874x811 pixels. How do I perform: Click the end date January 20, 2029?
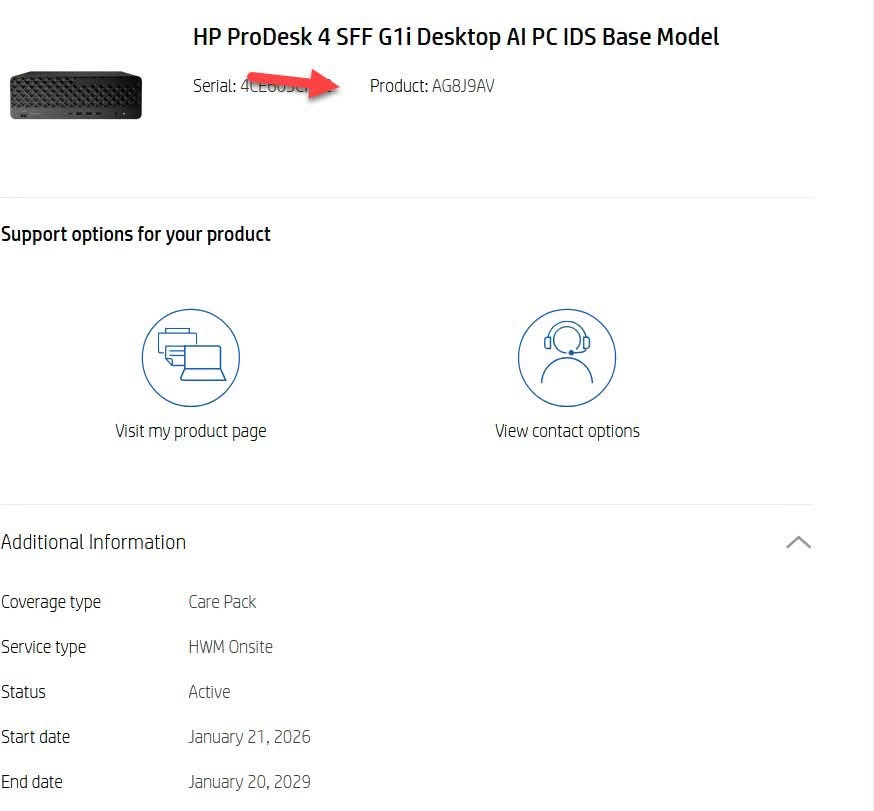click(249, 782)
